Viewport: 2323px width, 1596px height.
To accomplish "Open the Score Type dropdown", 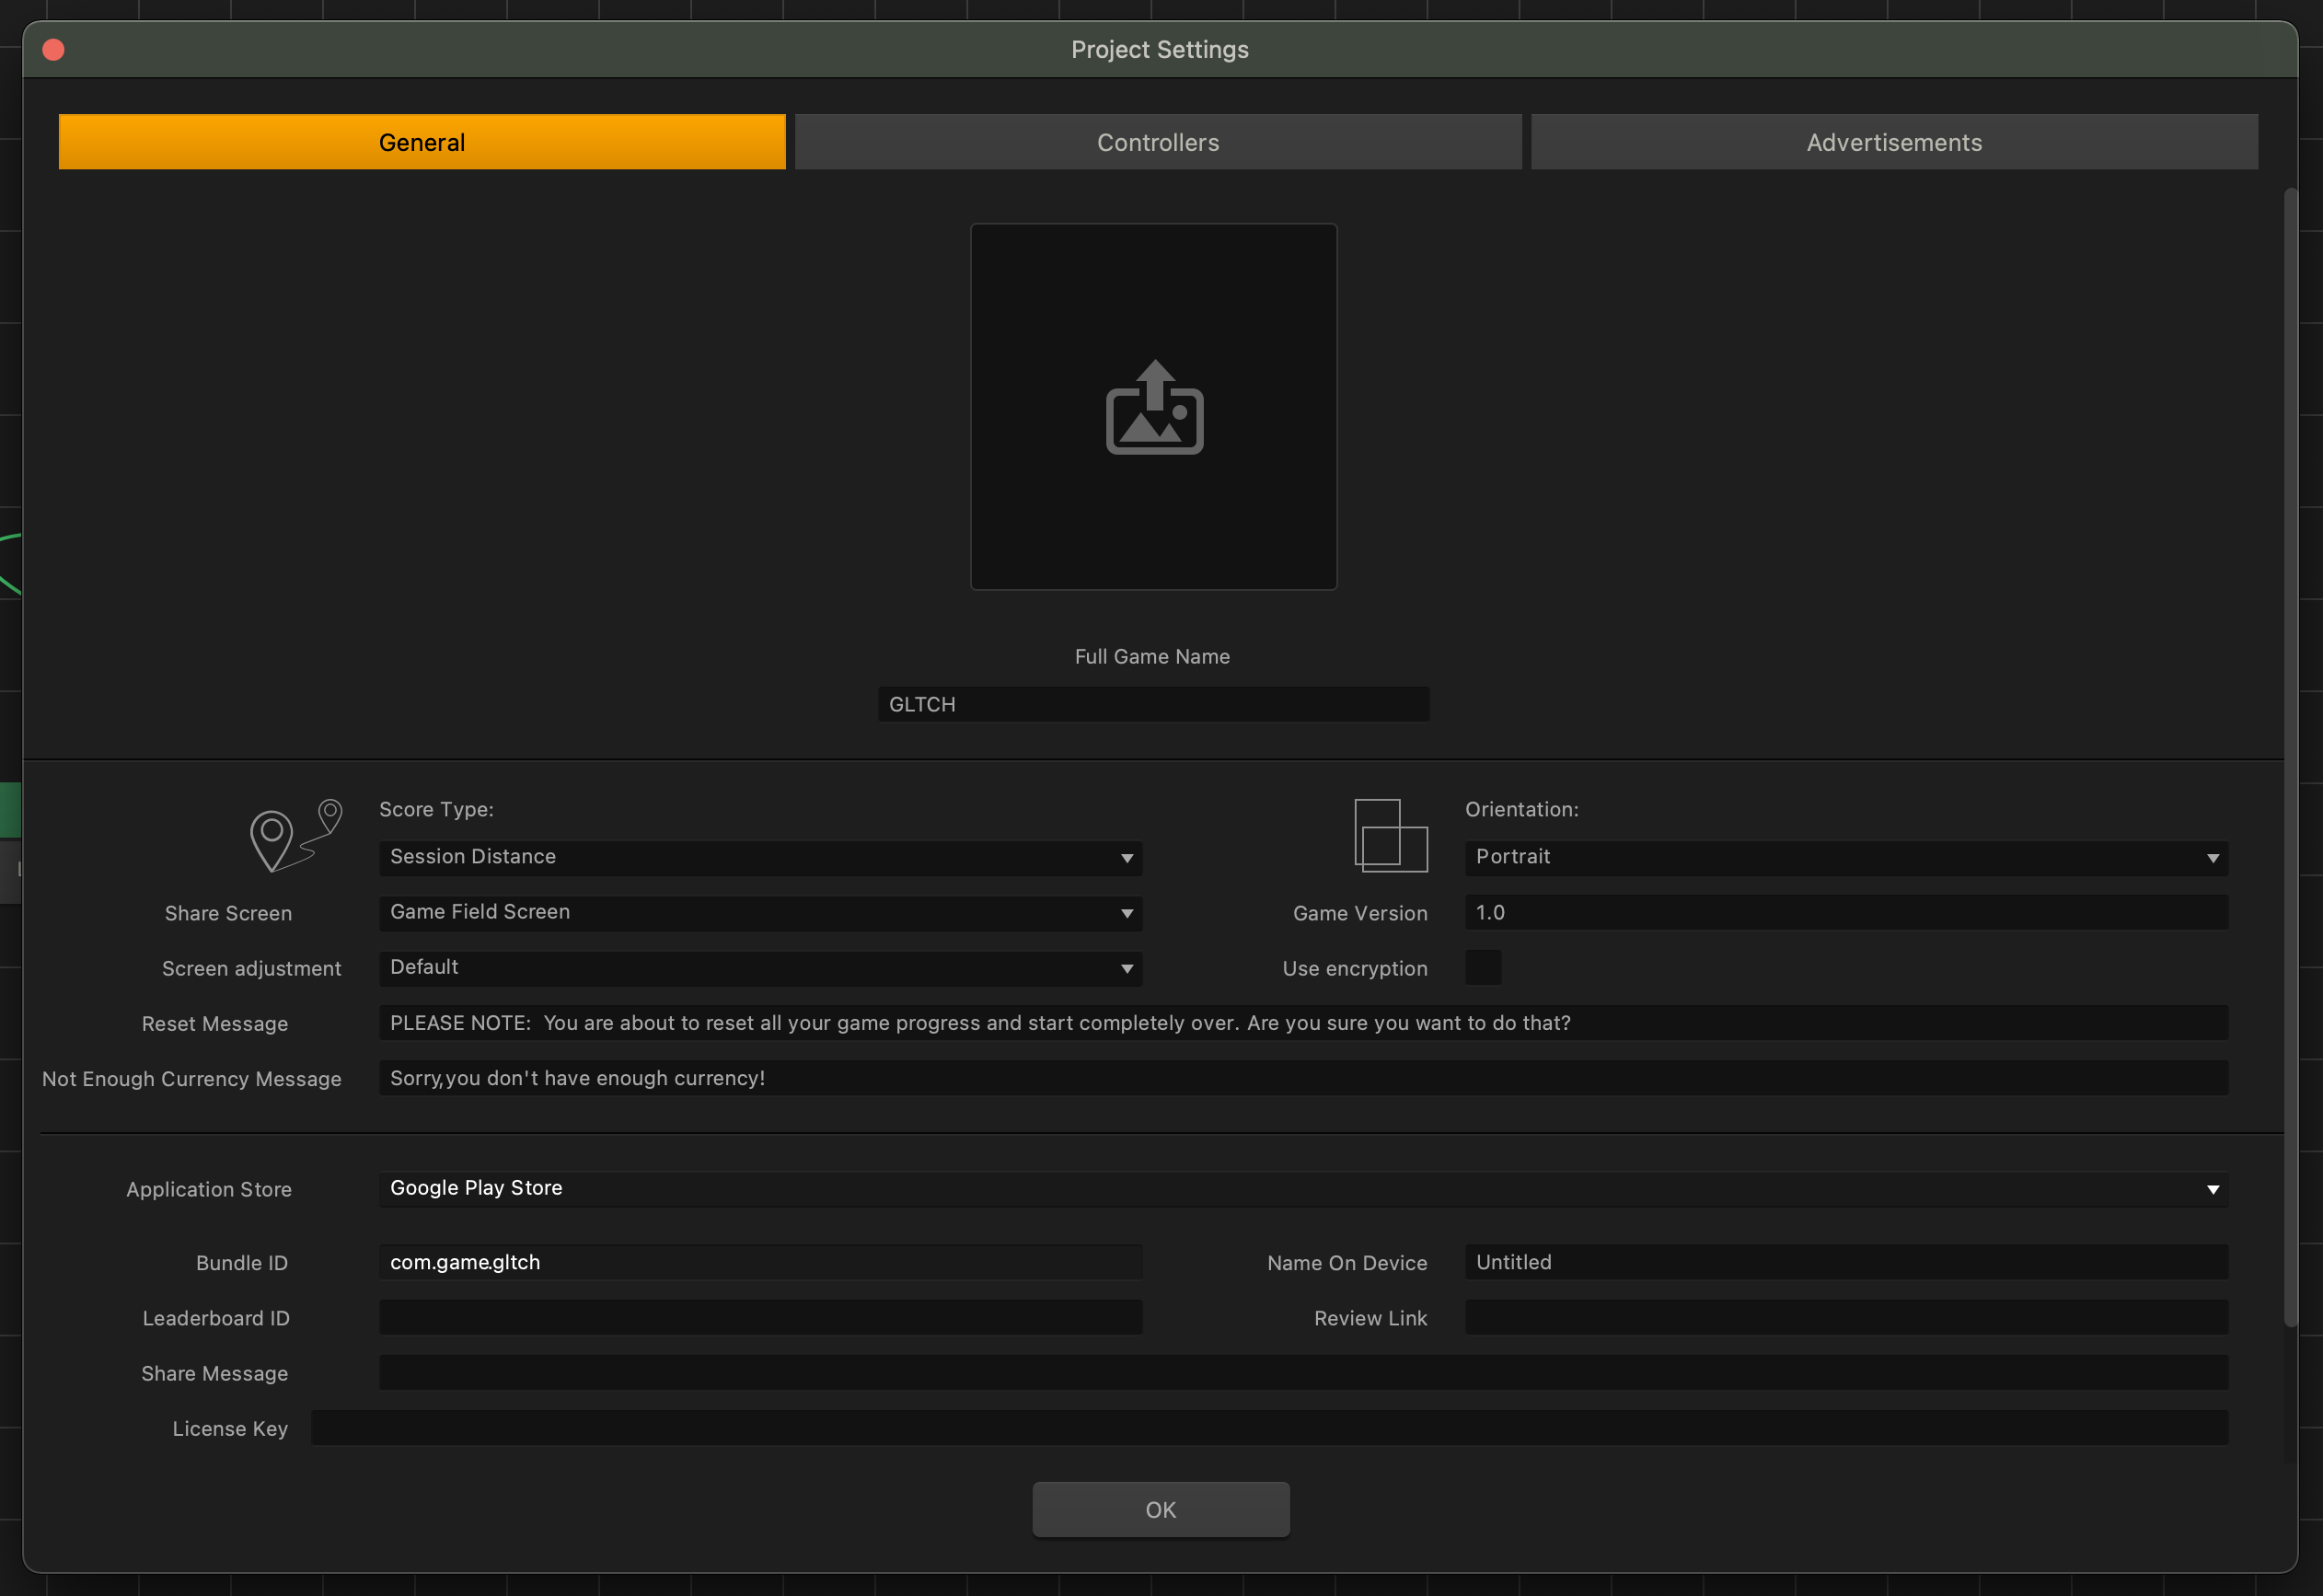I will (760, 857).
